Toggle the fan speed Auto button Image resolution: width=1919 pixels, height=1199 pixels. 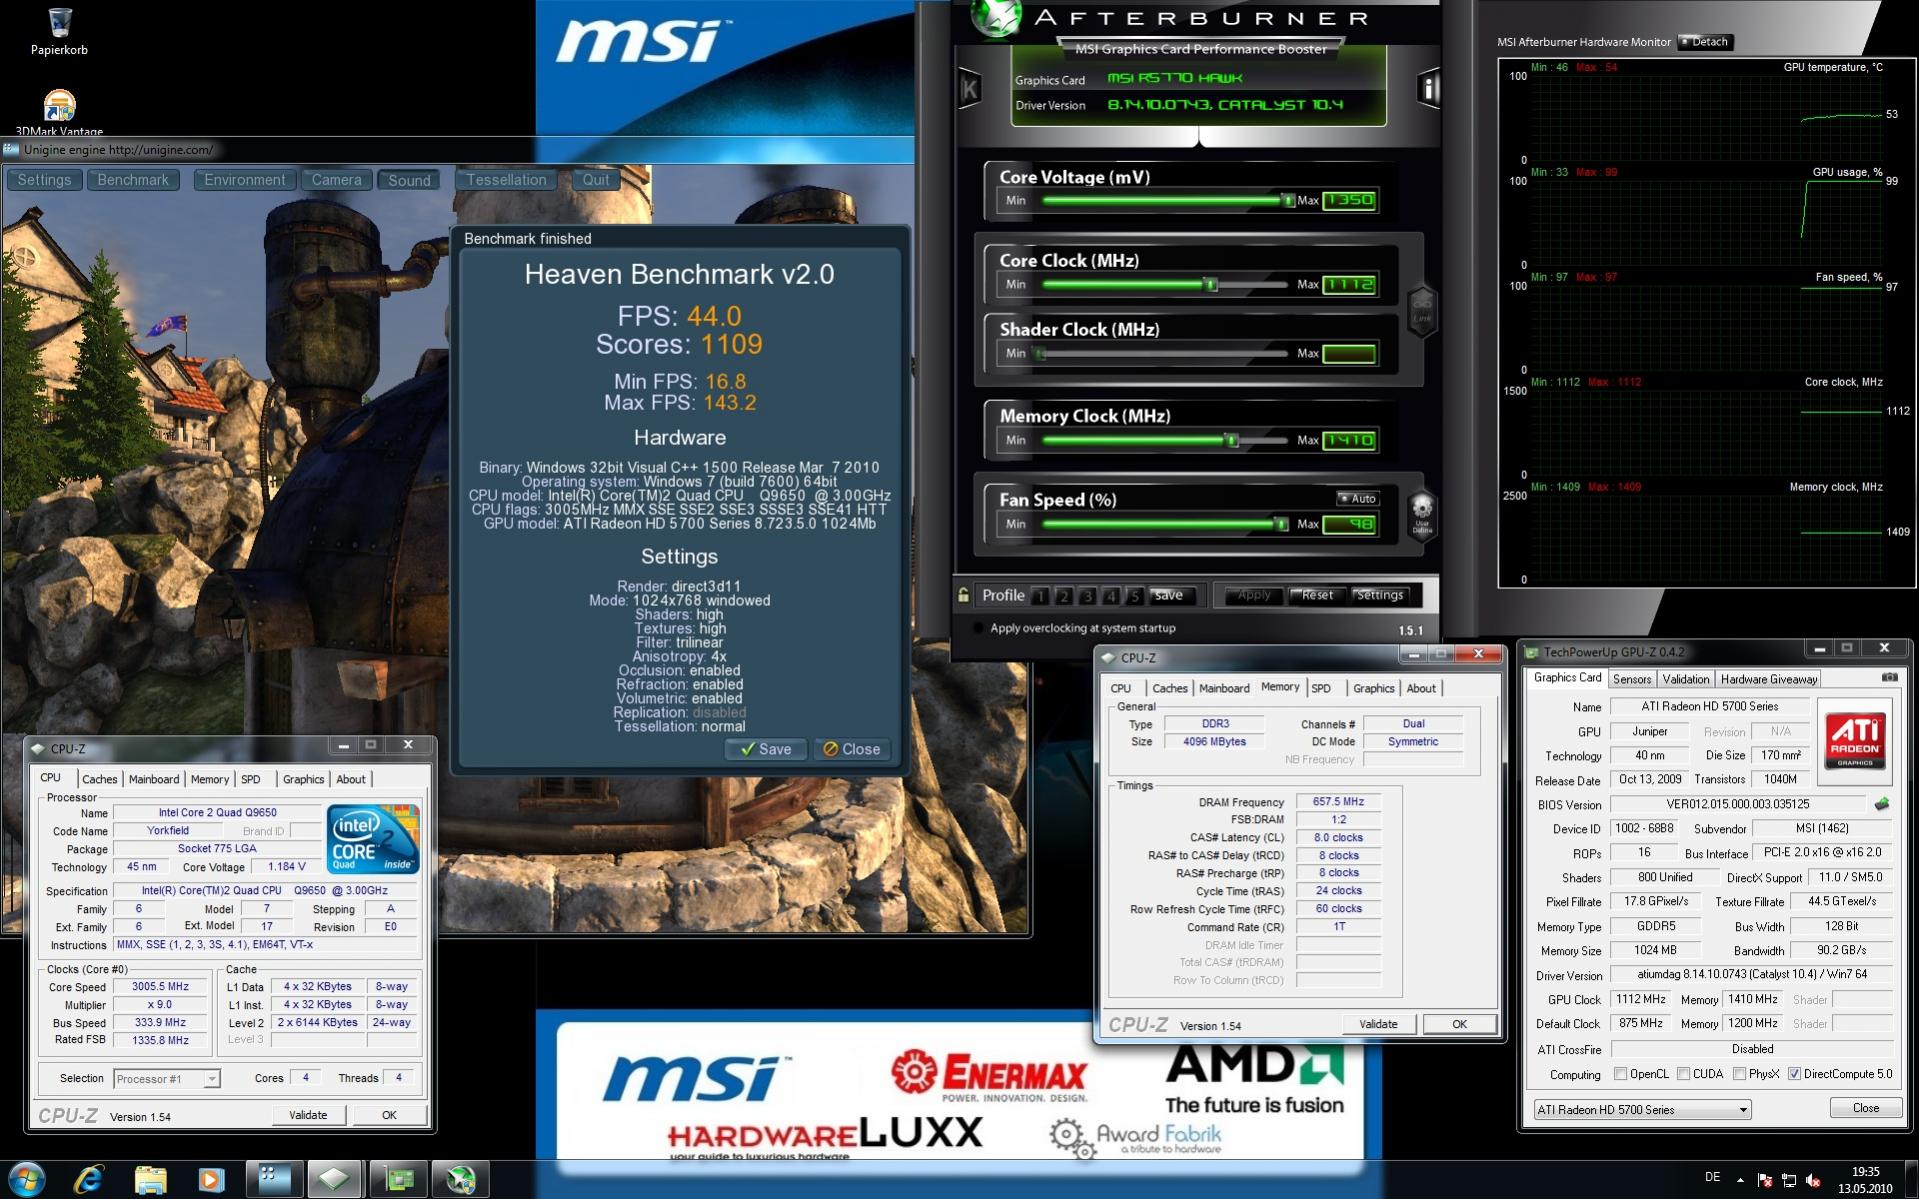point(1358,498)
